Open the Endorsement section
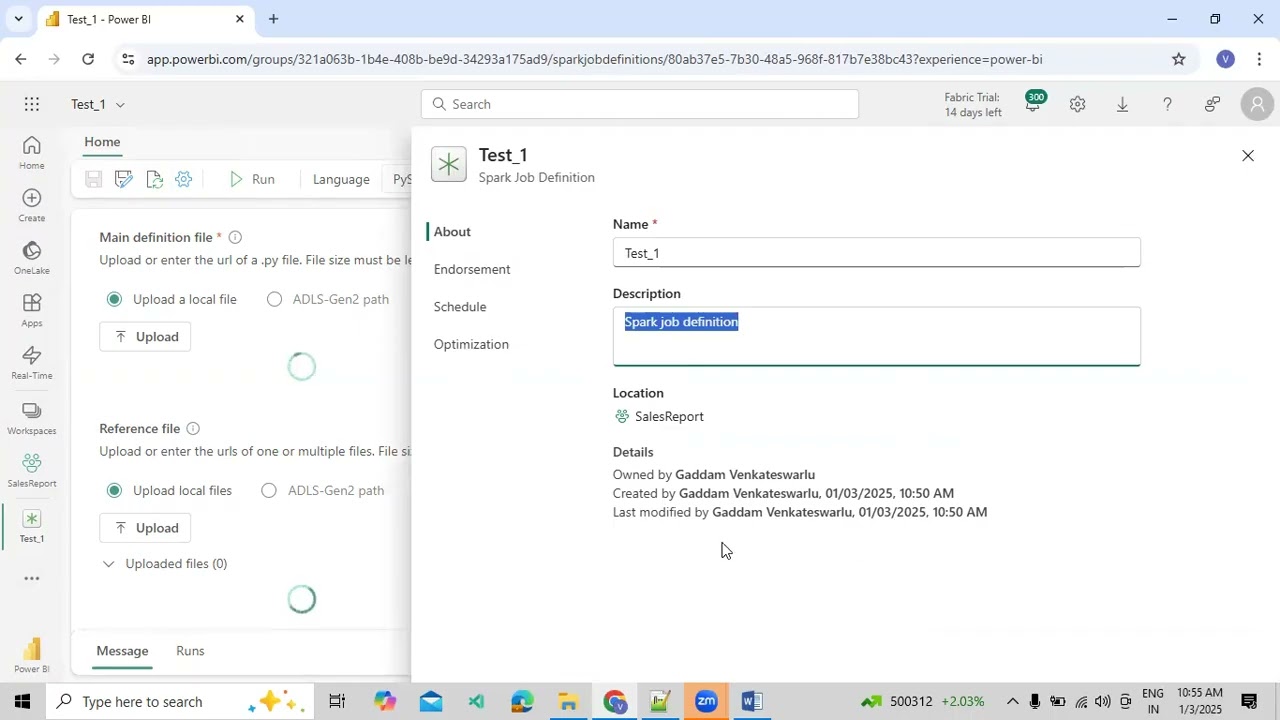 coord(472,269)
